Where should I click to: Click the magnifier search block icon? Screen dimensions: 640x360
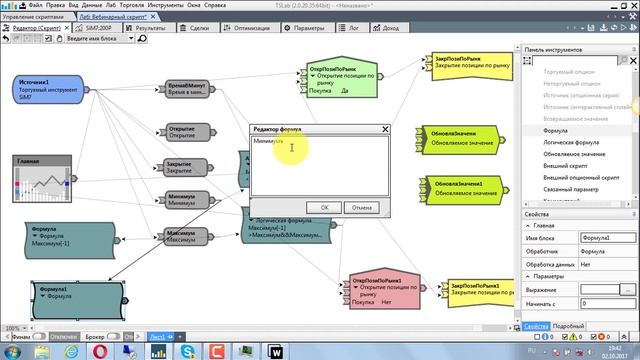[142, 38]
